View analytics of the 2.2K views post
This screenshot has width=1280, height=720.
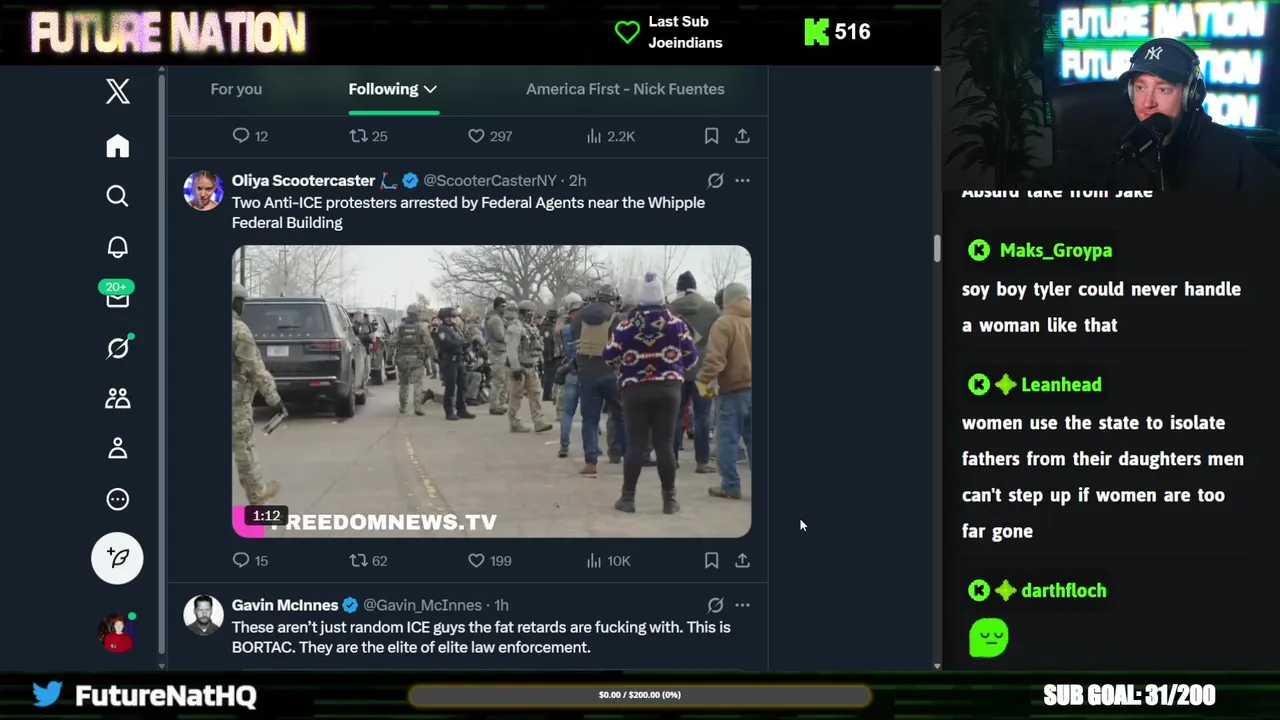610,136
